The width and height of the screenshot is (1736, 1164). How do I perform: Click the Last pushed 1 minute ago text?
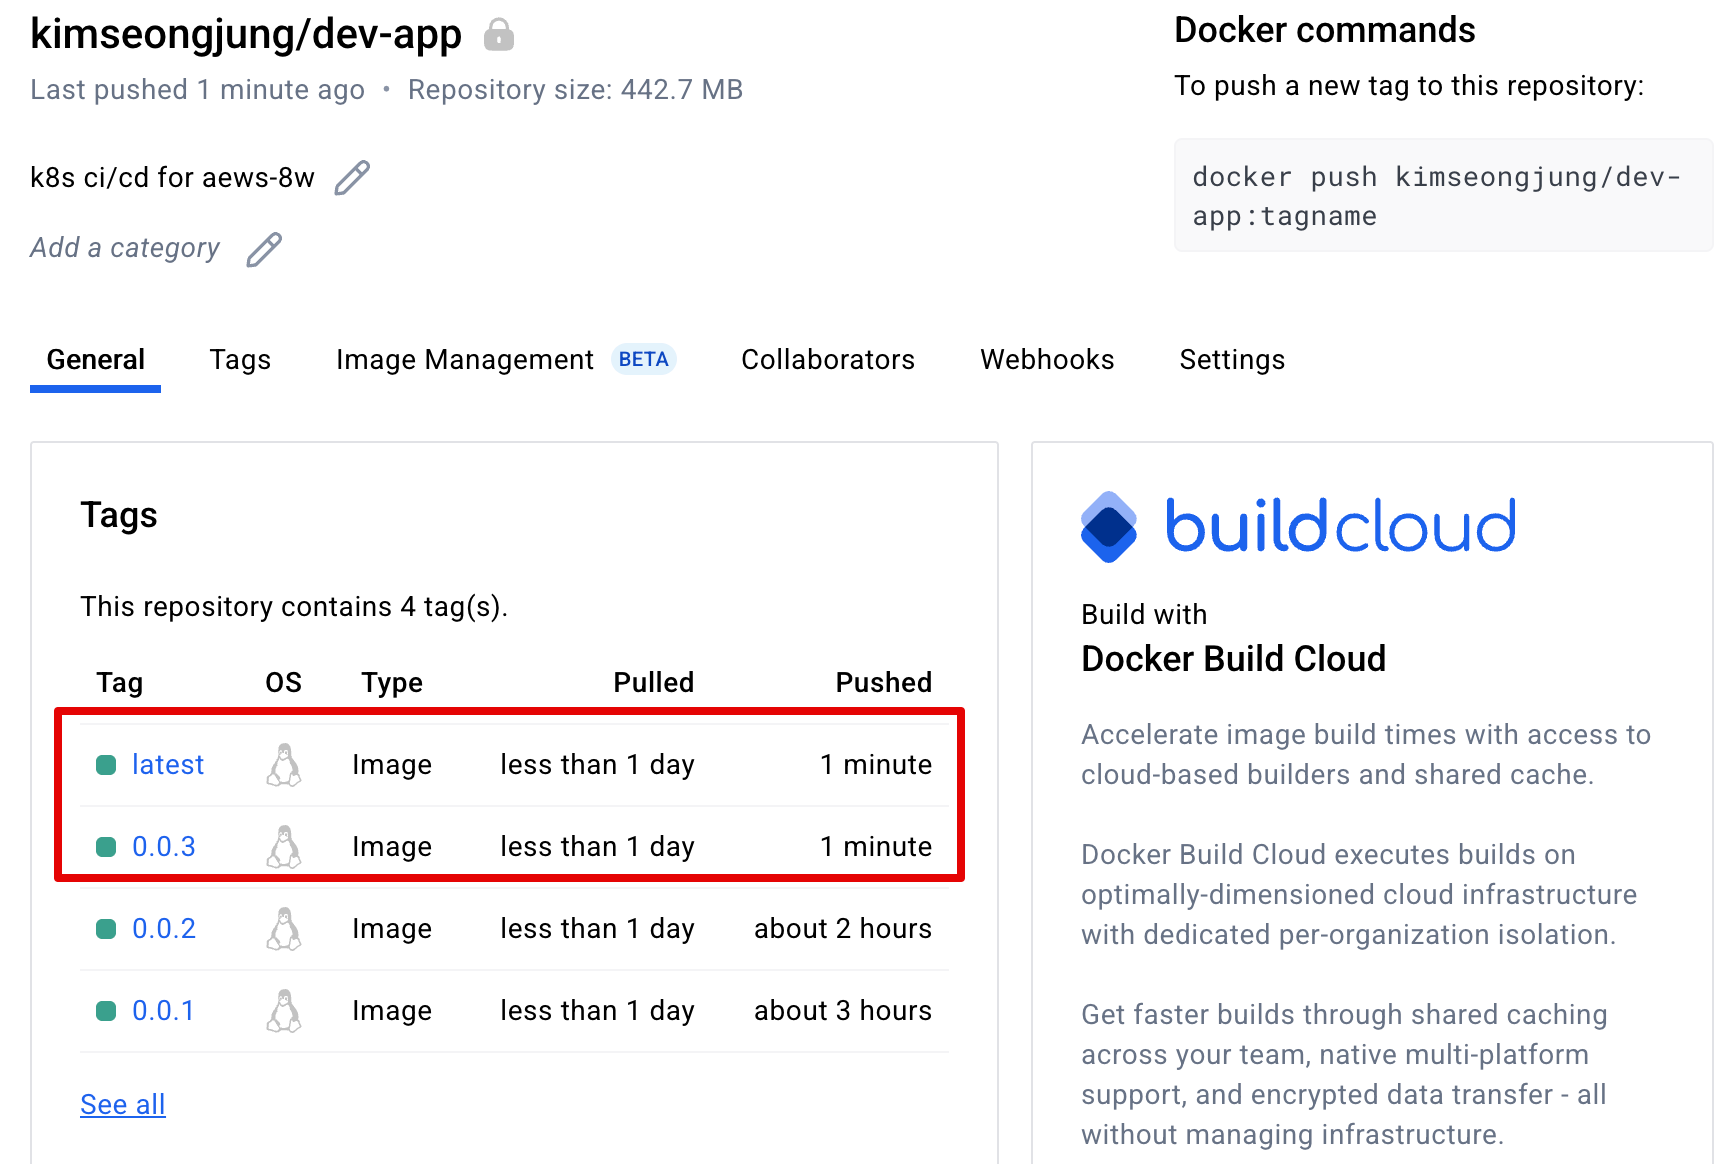(197, 90)
